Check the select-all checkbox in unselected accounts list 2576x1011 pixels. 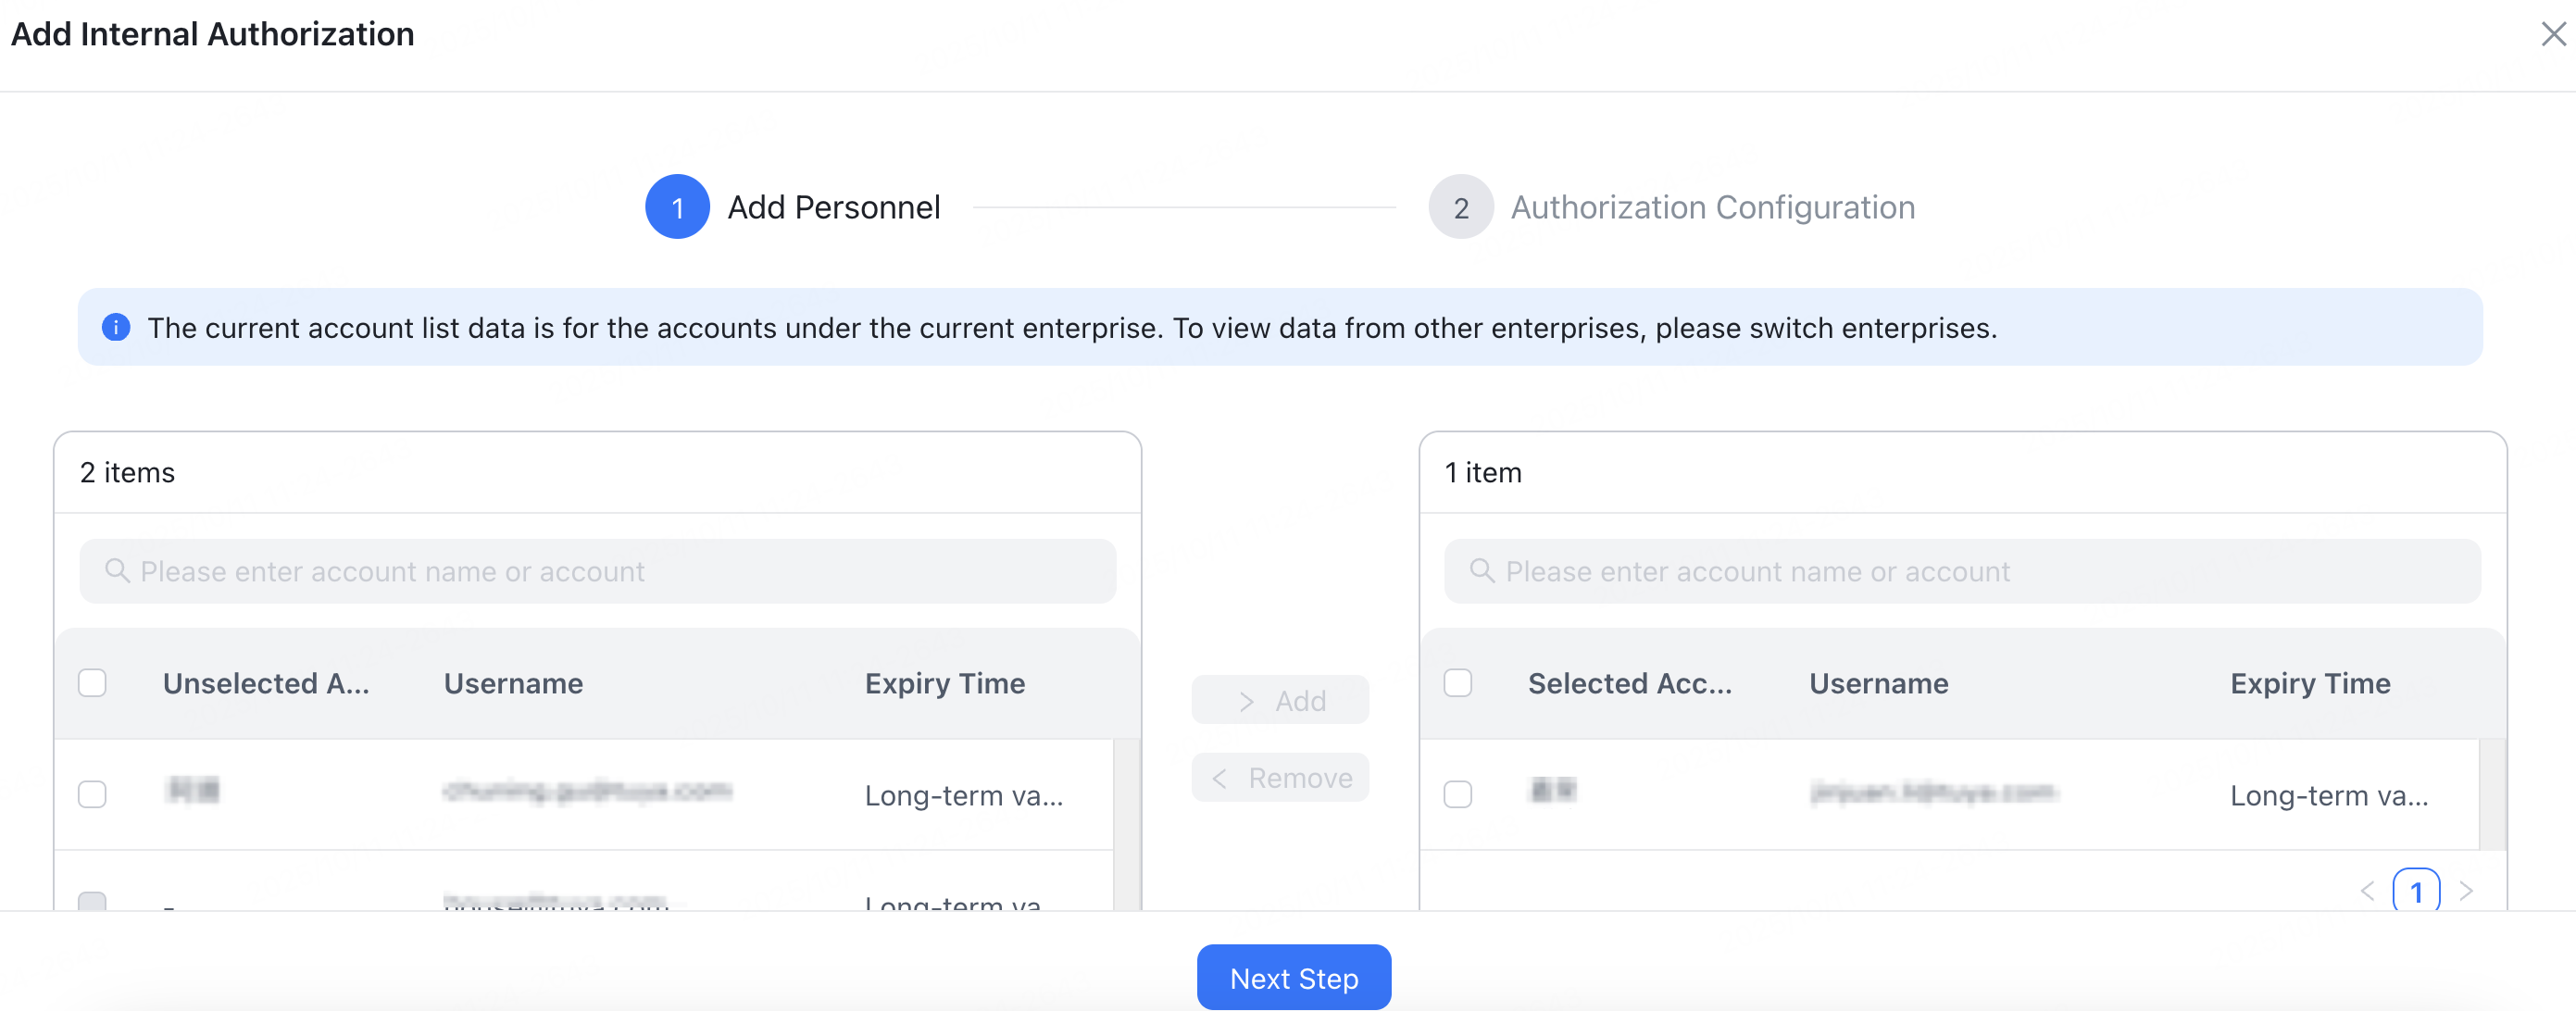(x=92, y=682)
